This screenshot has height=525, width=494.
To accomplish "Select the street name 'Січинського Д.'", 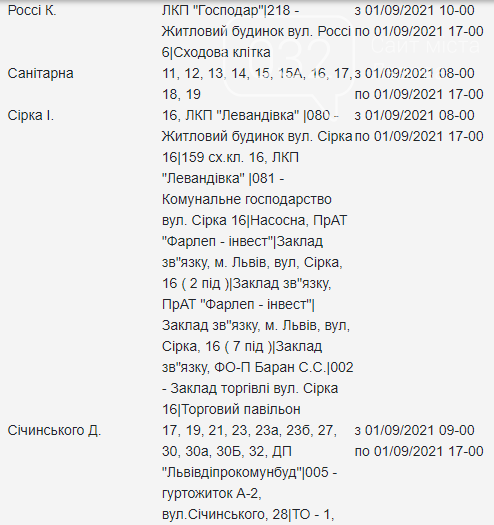I will click(54, 430).
